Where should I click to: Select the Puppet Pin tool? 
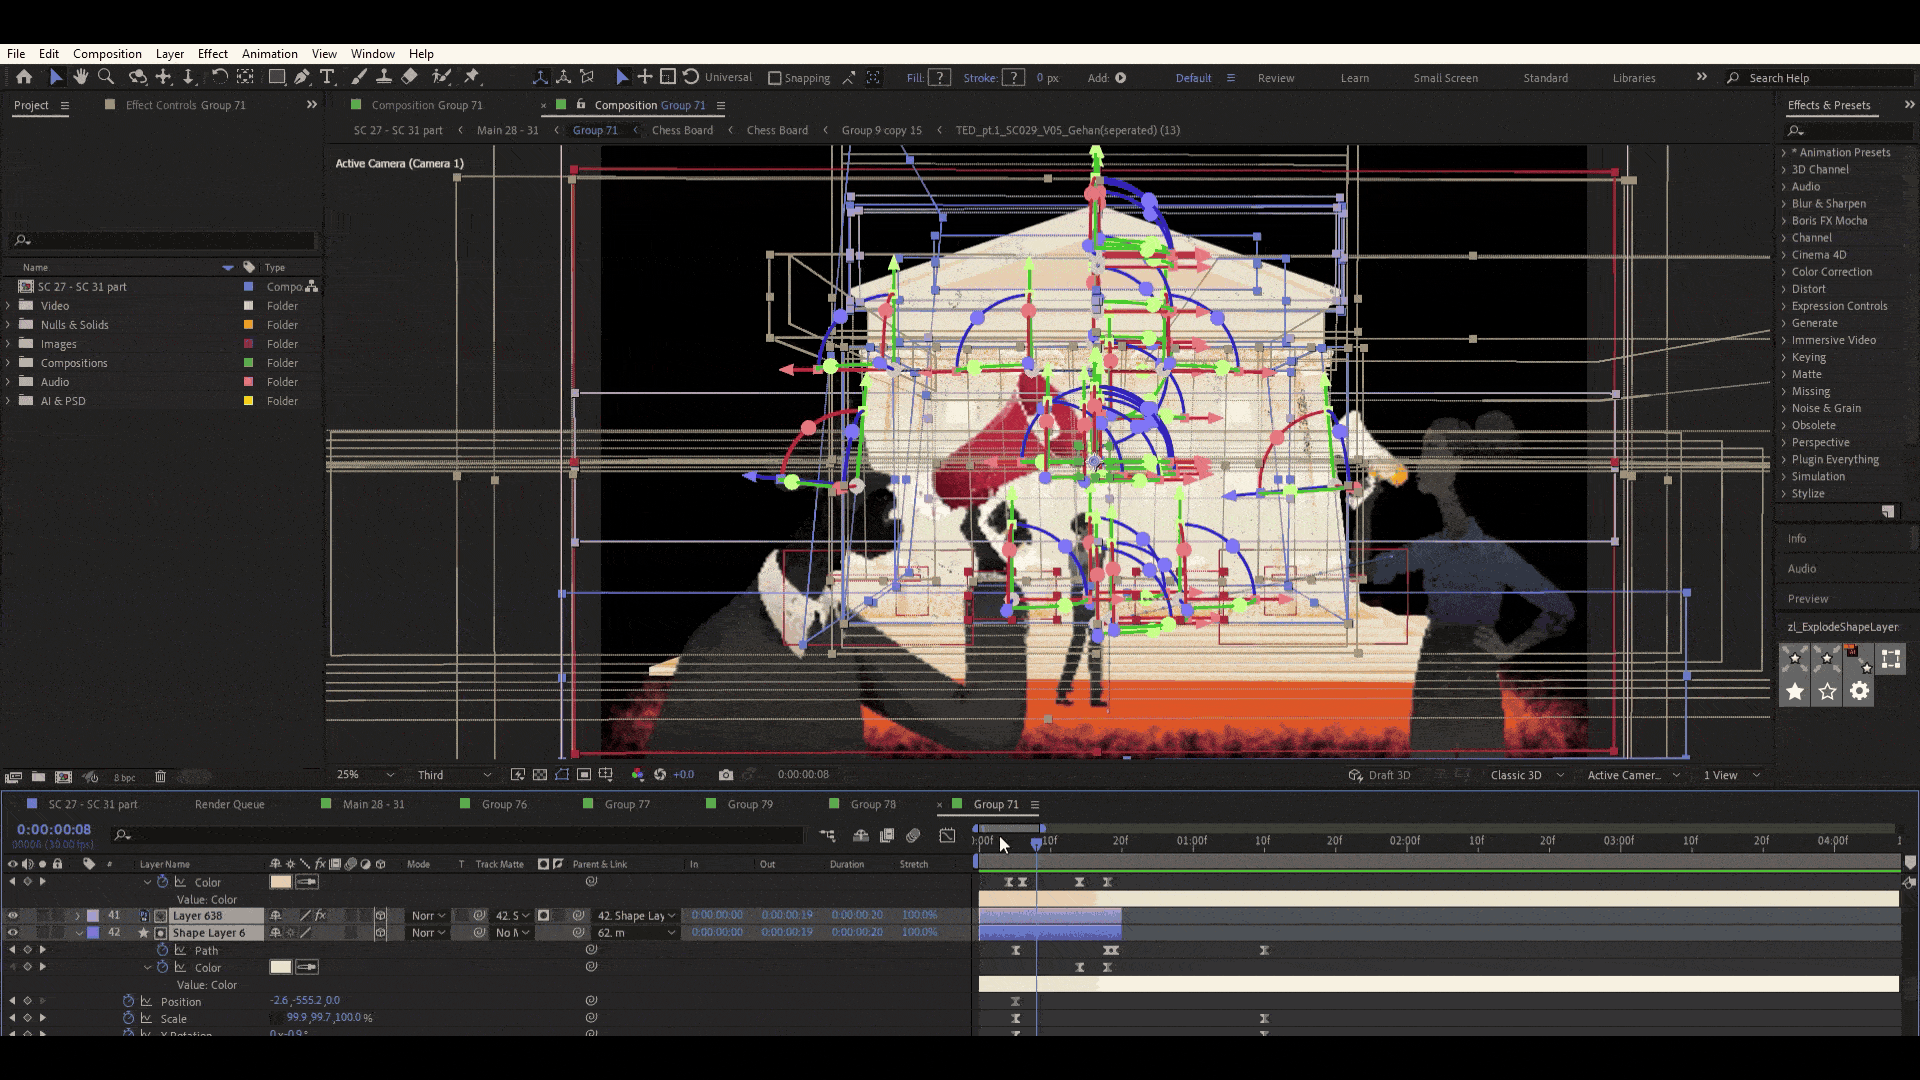click(x=472, y=77)
